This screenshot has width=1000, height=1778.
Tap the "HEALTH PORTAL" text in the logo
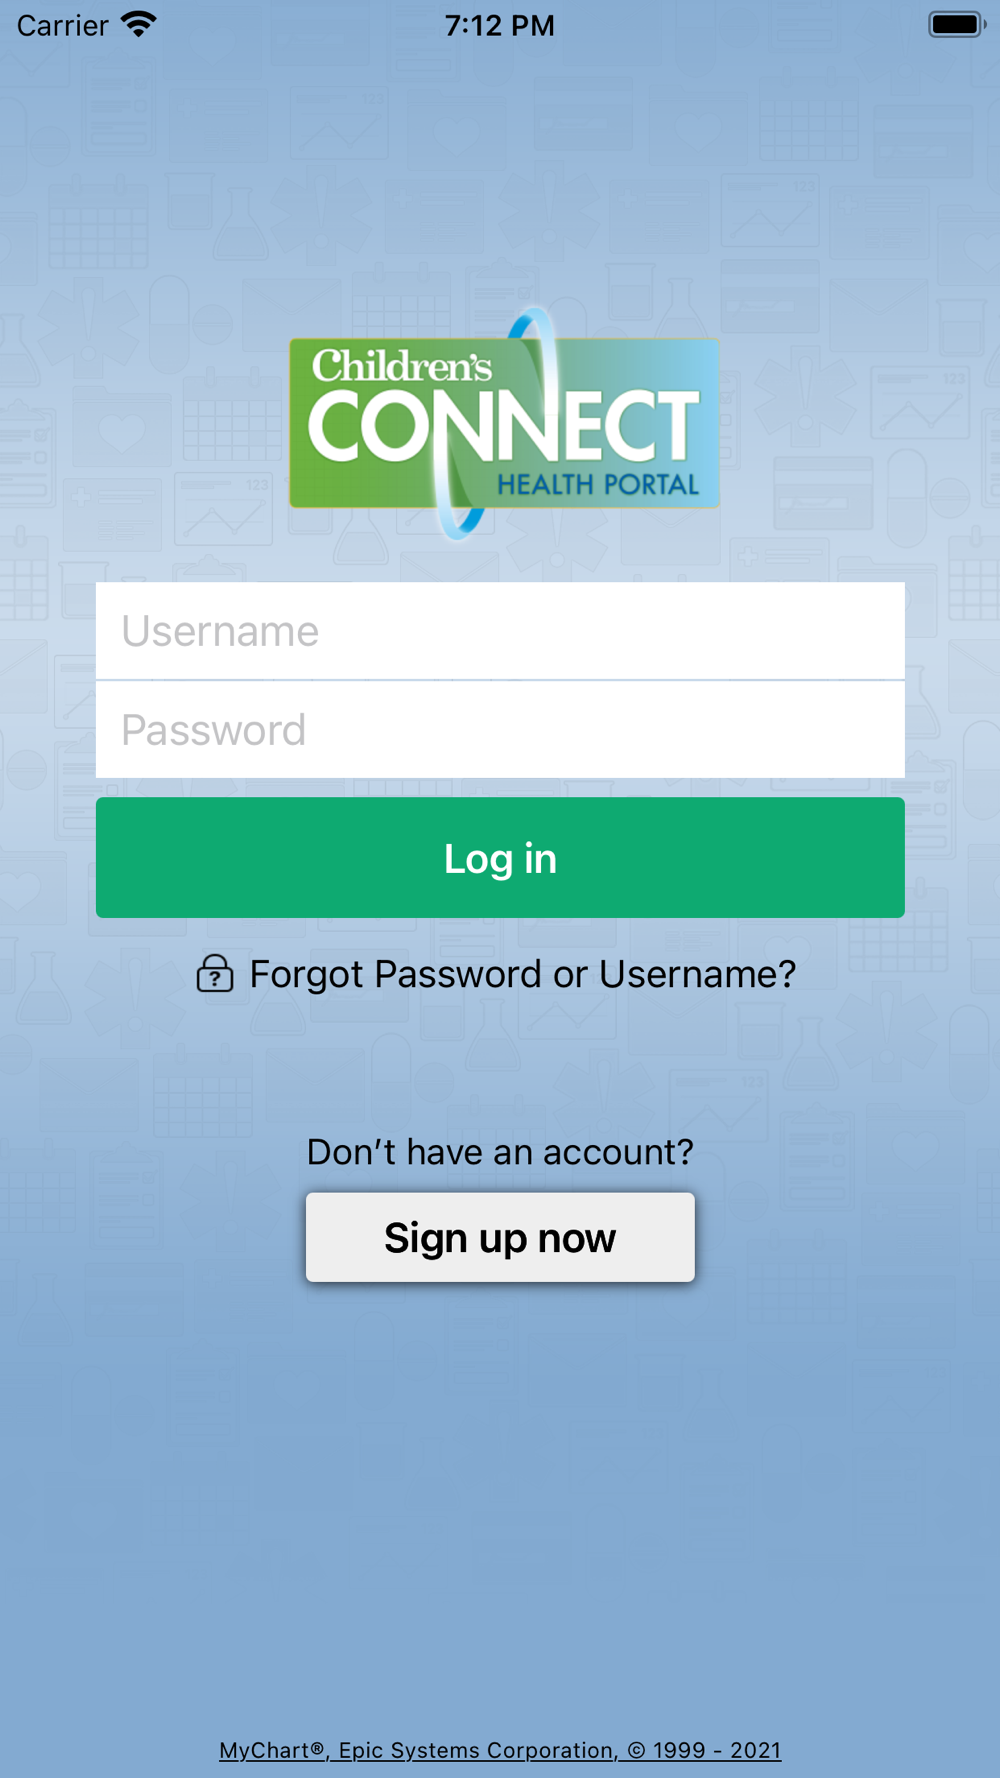pos(598,485)
